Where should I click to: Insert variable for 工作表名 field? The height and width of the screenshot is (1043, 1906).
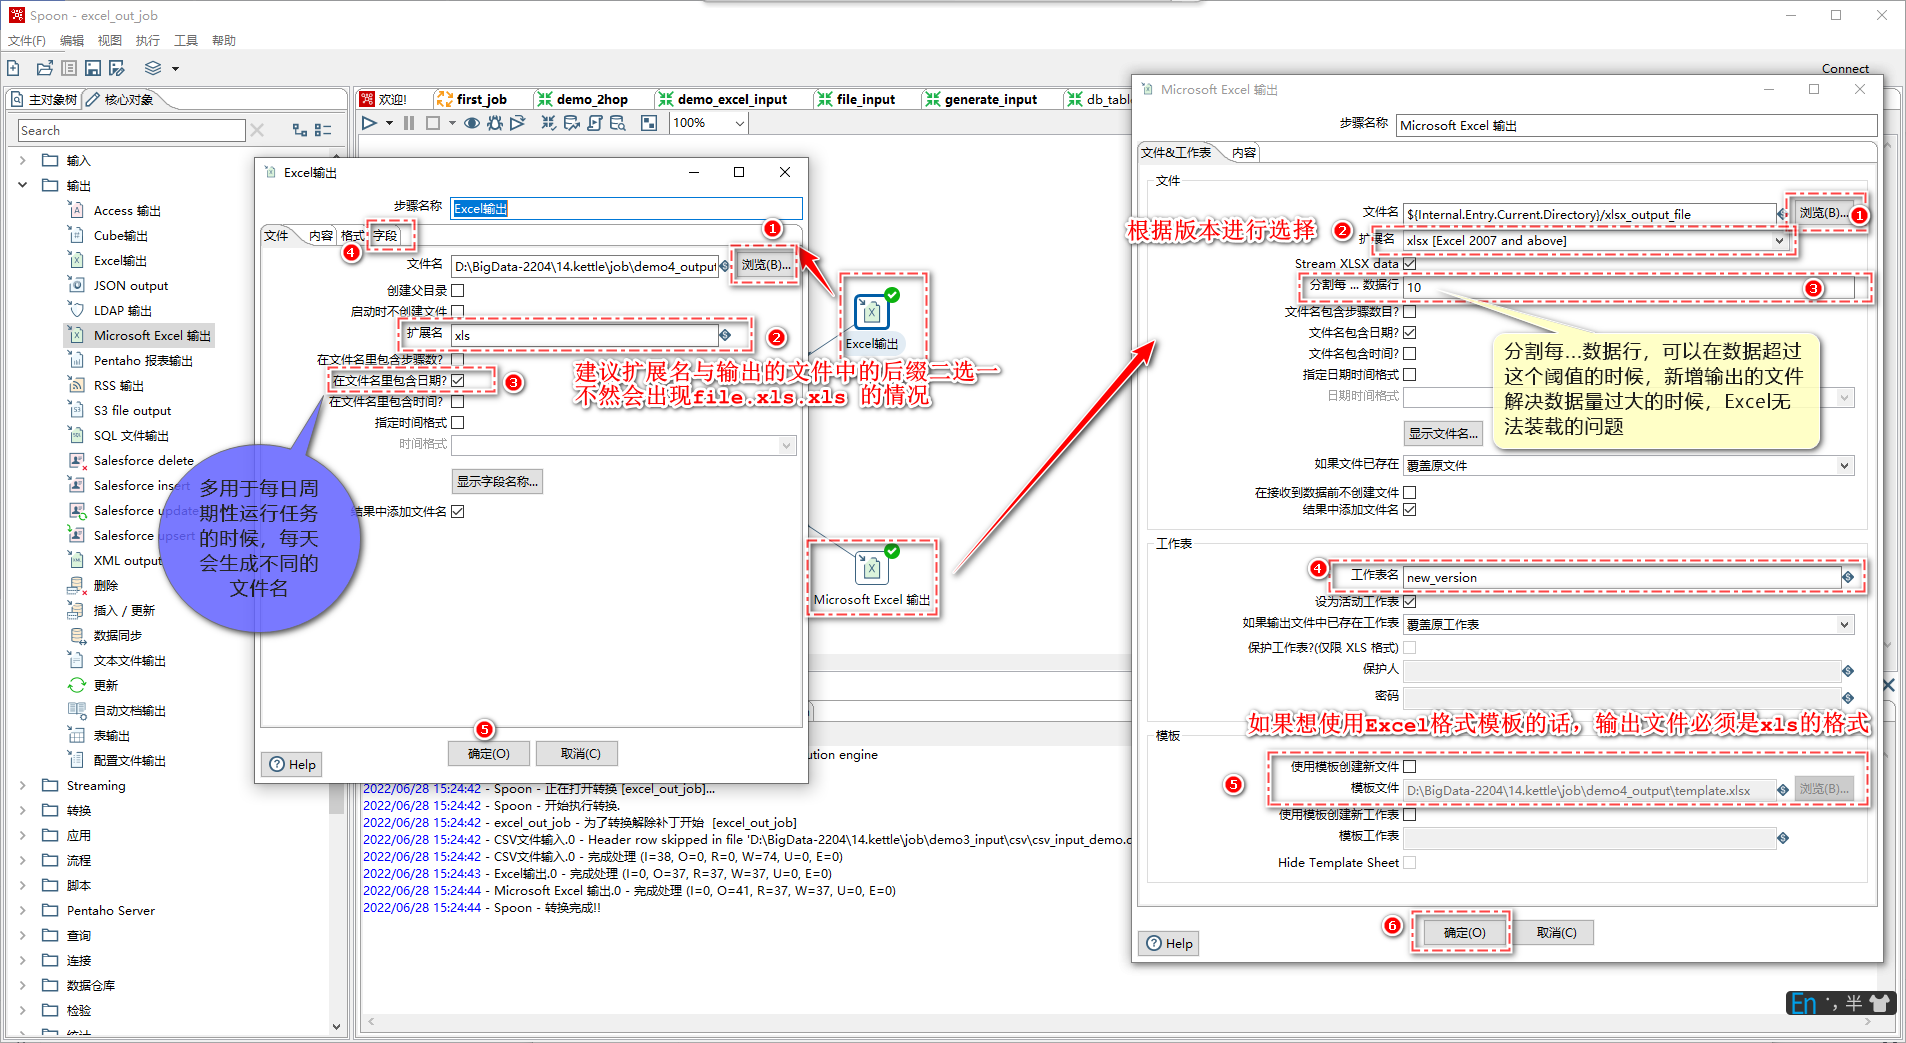1848,577
